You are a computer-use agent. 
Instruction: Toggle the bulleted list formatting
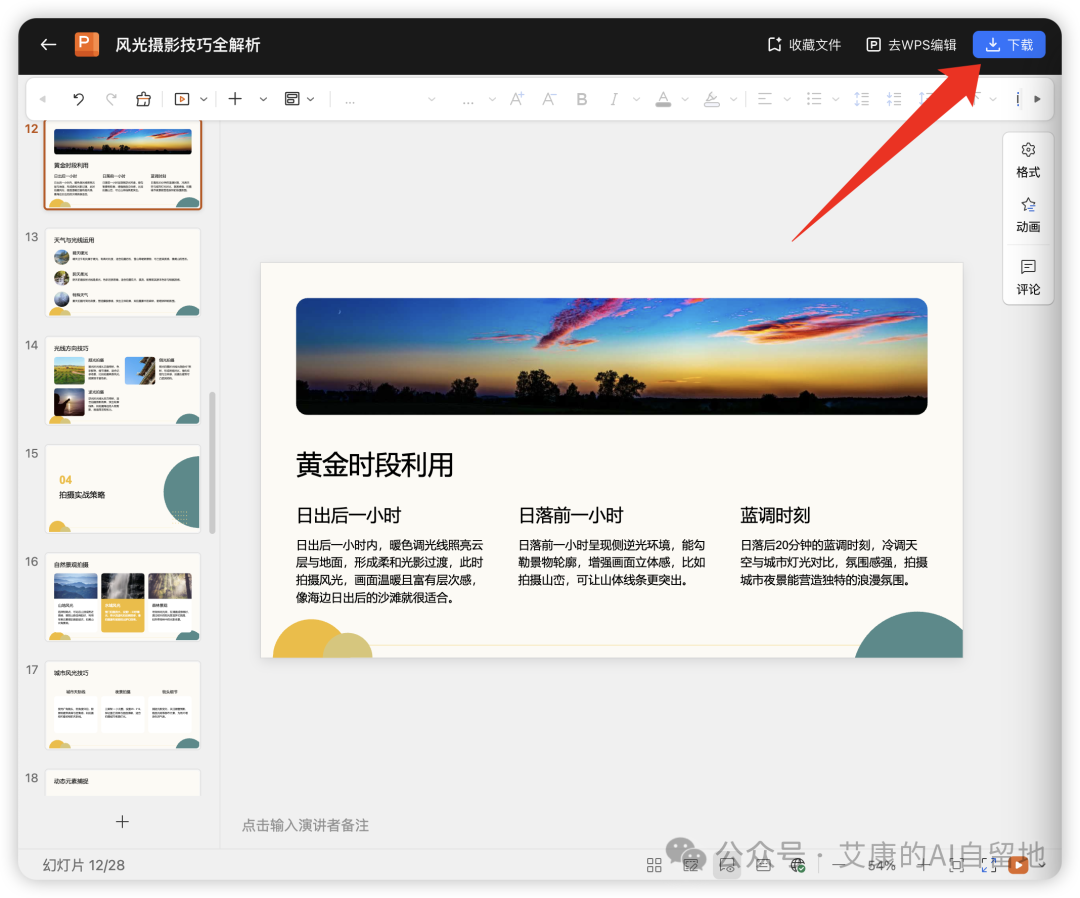point(812,98)
